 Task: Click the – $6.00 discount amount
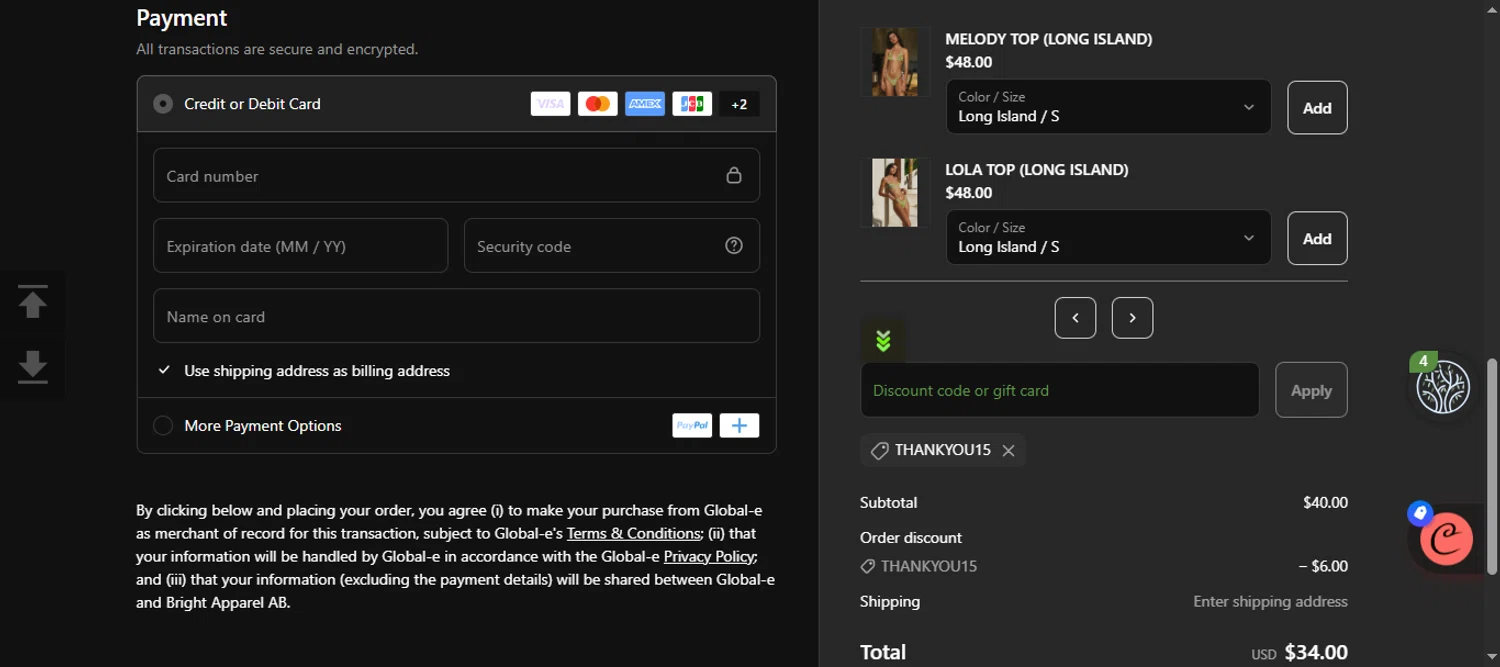point(1323,566)
